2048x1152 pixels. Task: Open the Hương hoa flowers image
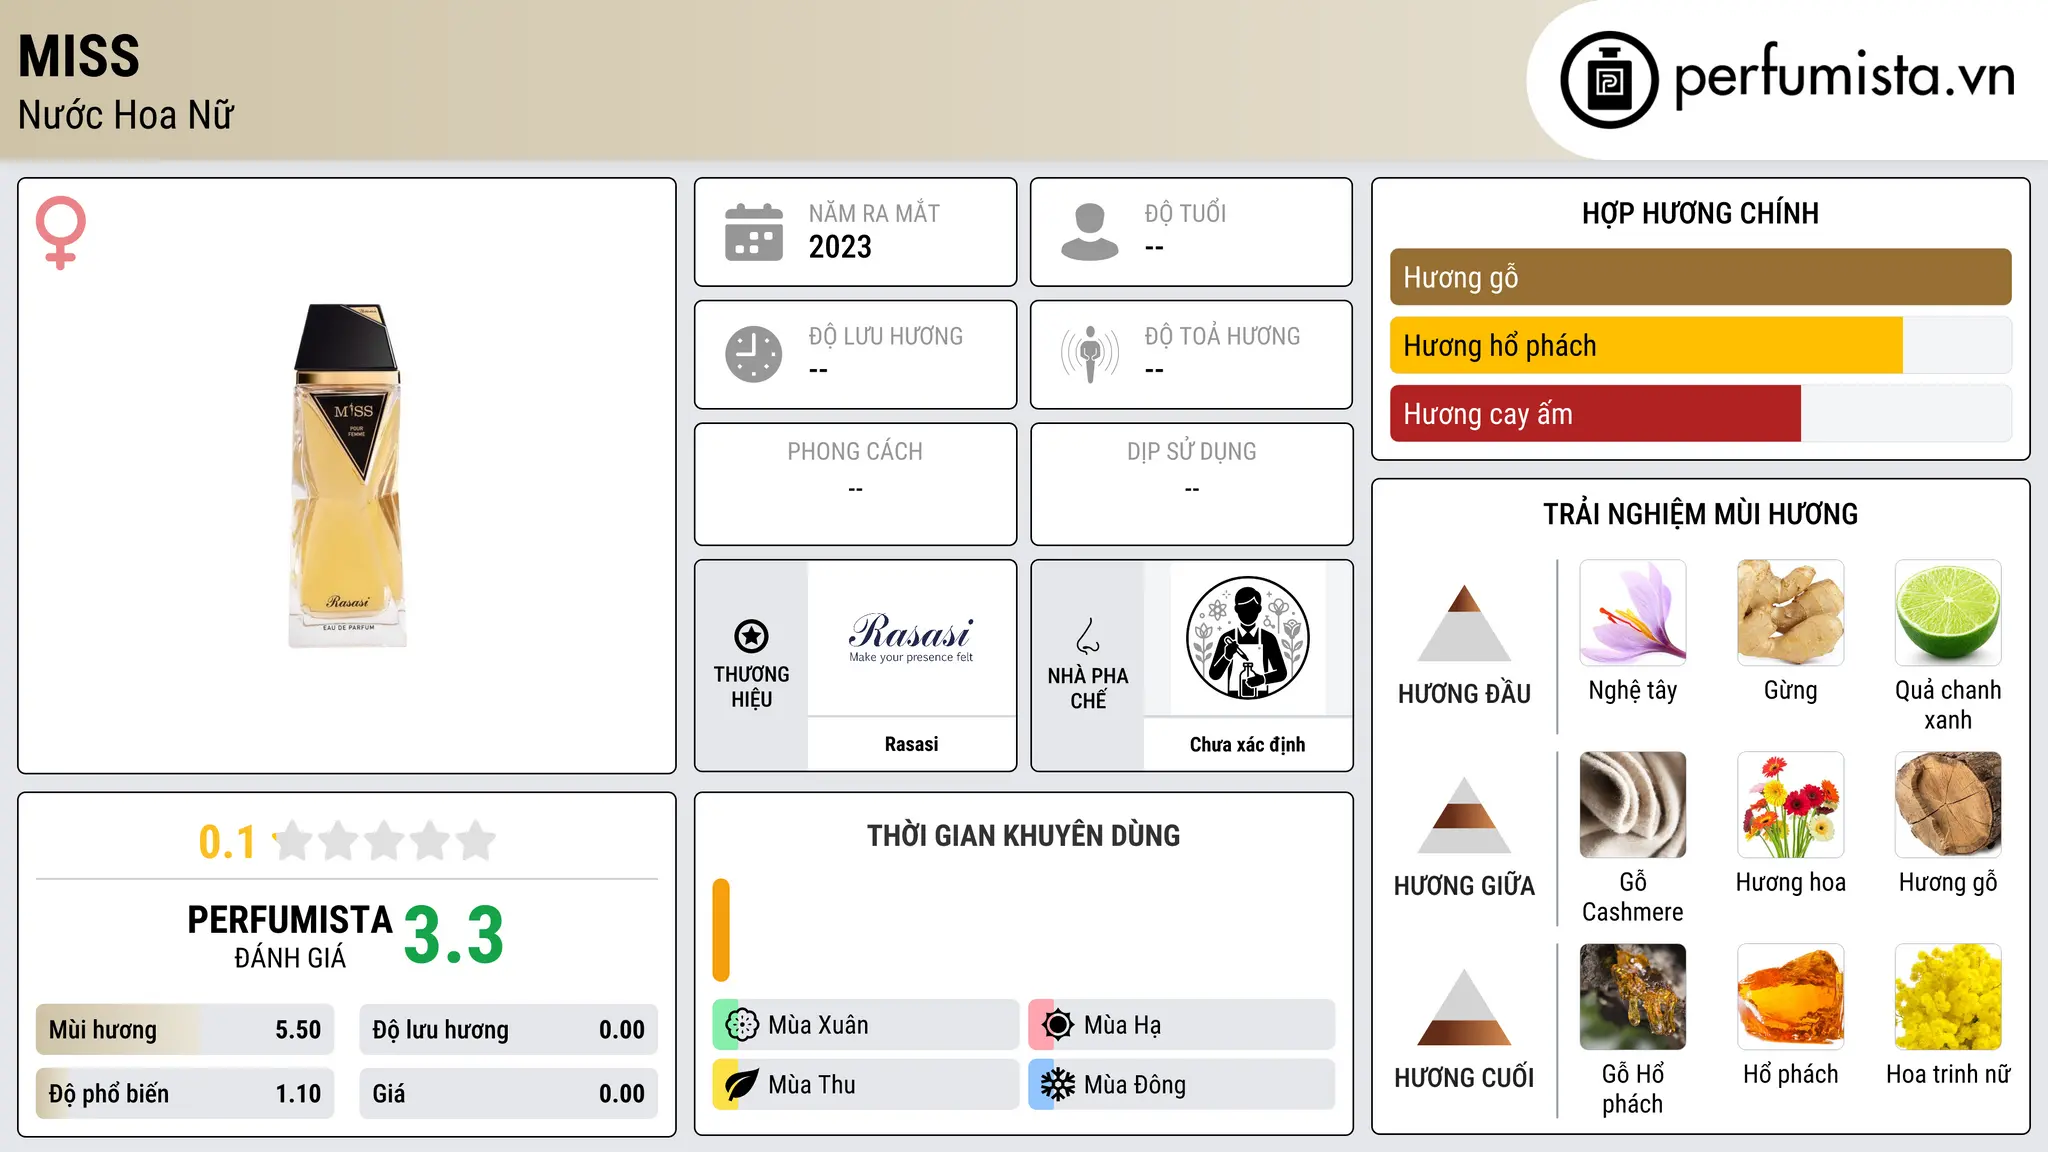pyautogui.click(x=1790, y=805)
